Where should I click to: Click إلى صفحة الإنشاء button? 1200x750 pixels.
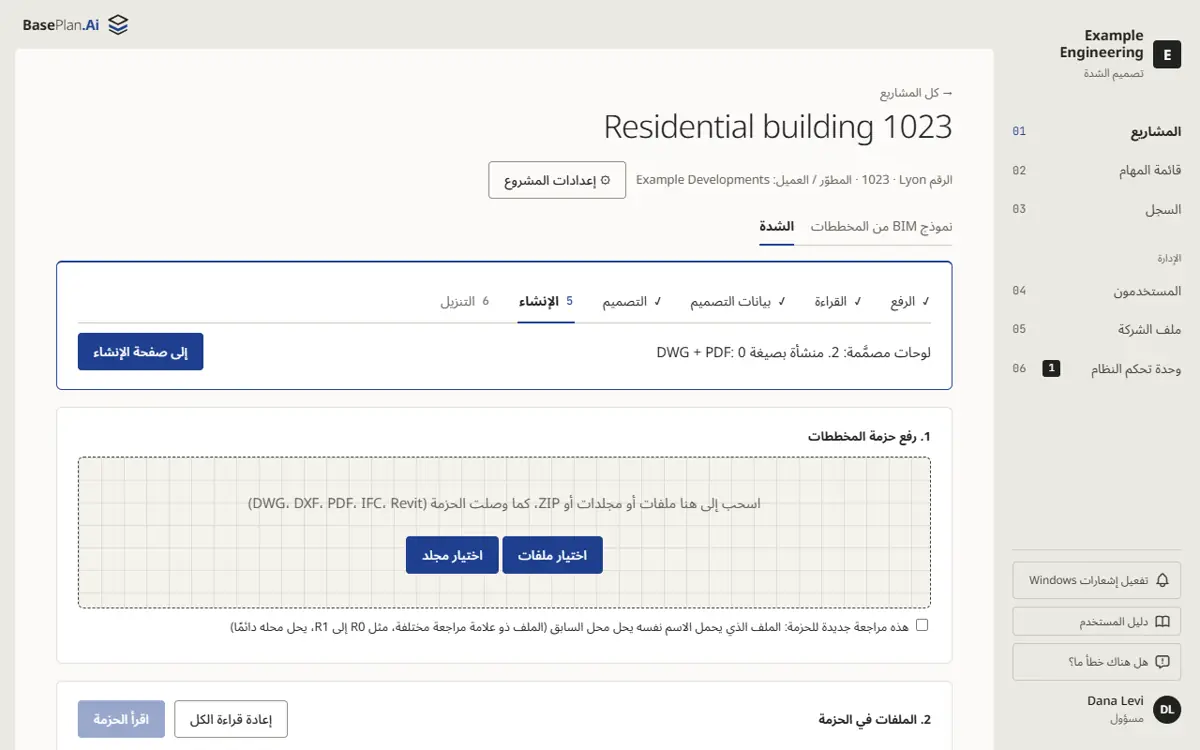pos(141,352)
